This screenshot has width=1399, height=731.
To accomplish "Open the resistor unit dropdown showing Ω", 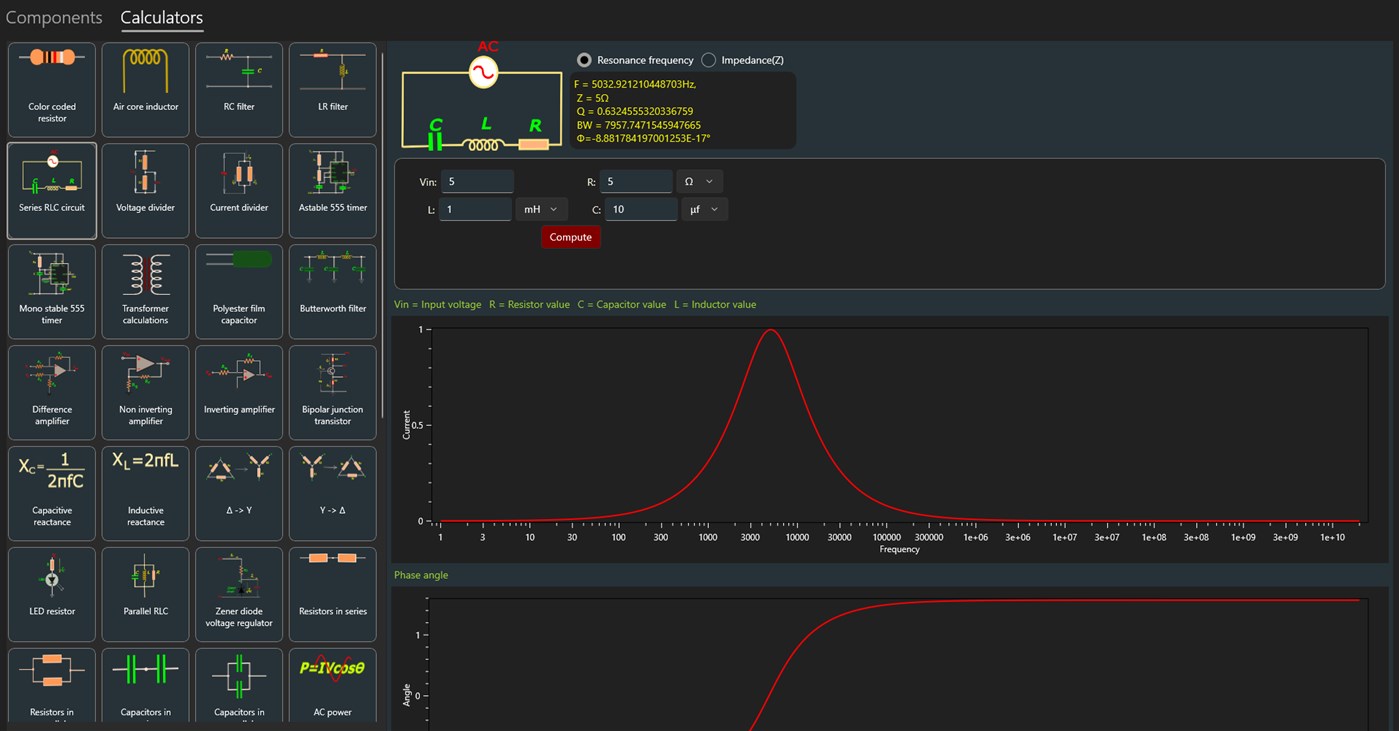I will click(699, 181).
